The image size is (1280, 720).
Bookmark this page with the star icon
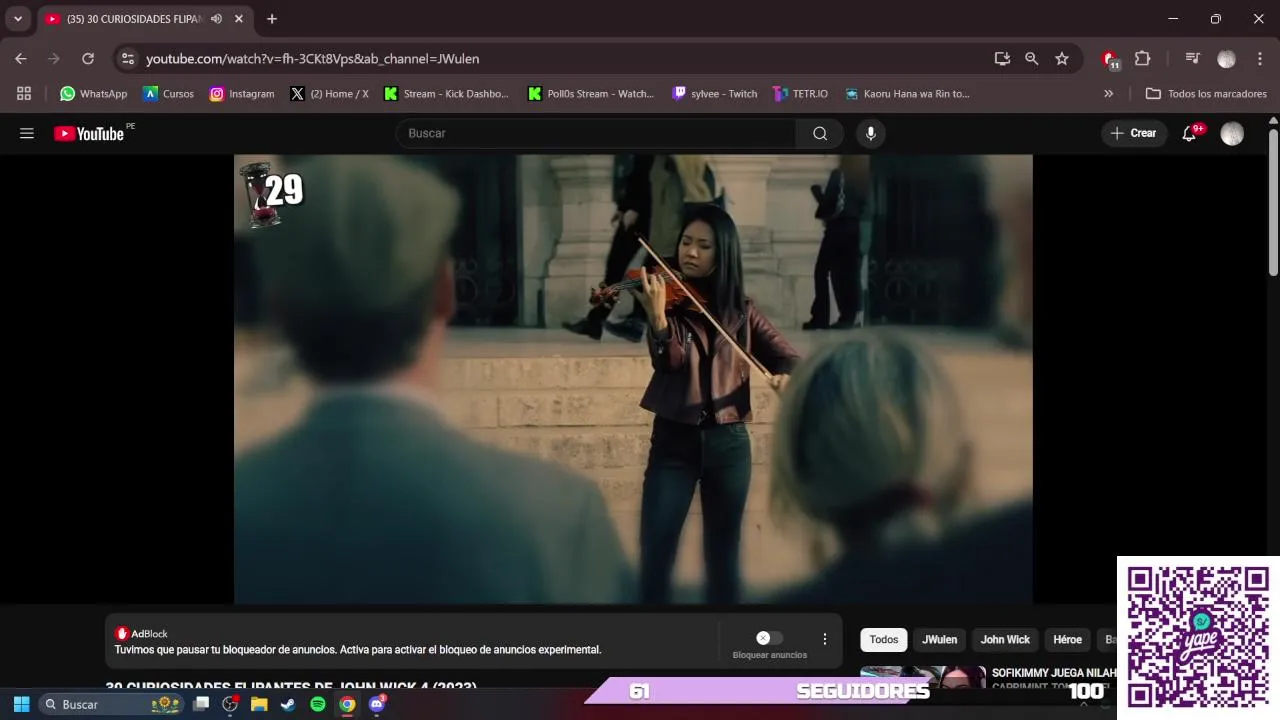click(x=1062, y=59)
